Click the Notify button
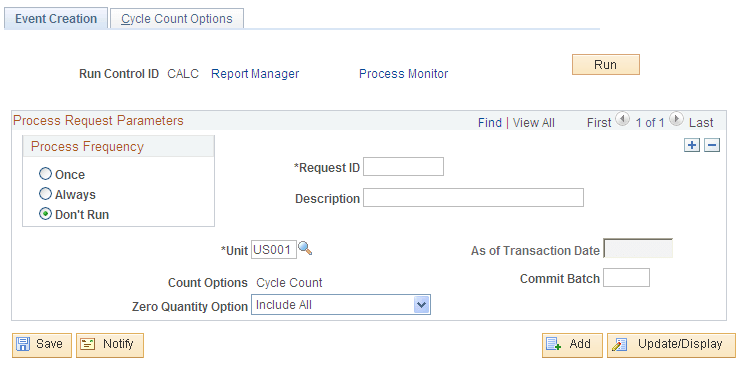The image size is (753, 370). 110,344
